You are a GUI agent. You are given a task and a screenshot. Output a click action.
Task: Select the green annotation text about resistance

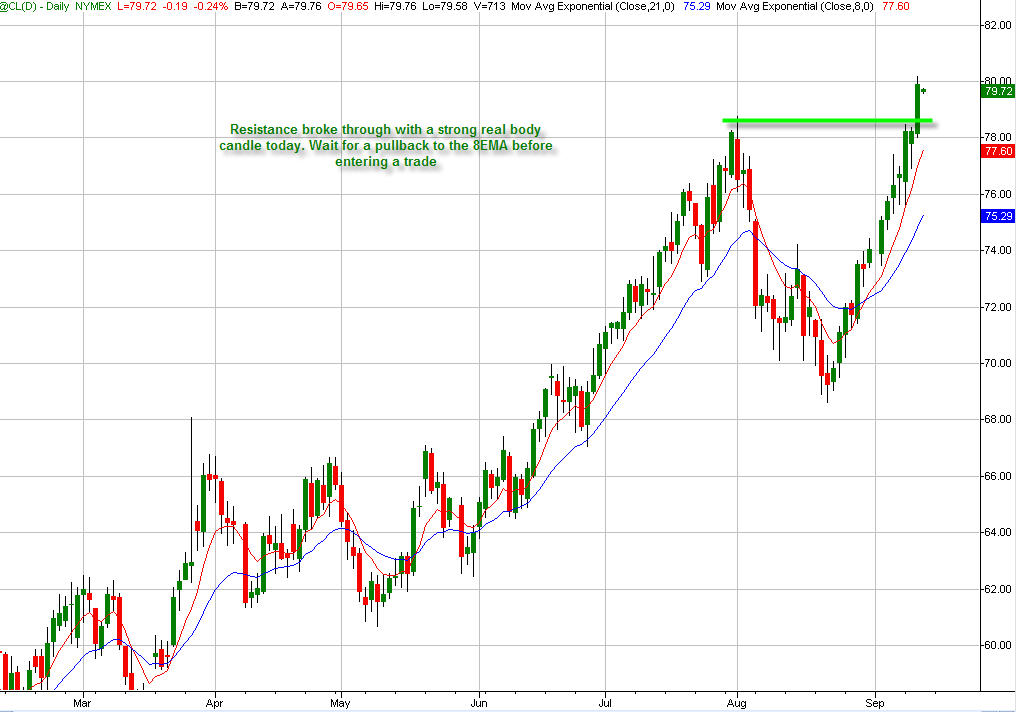386,146
